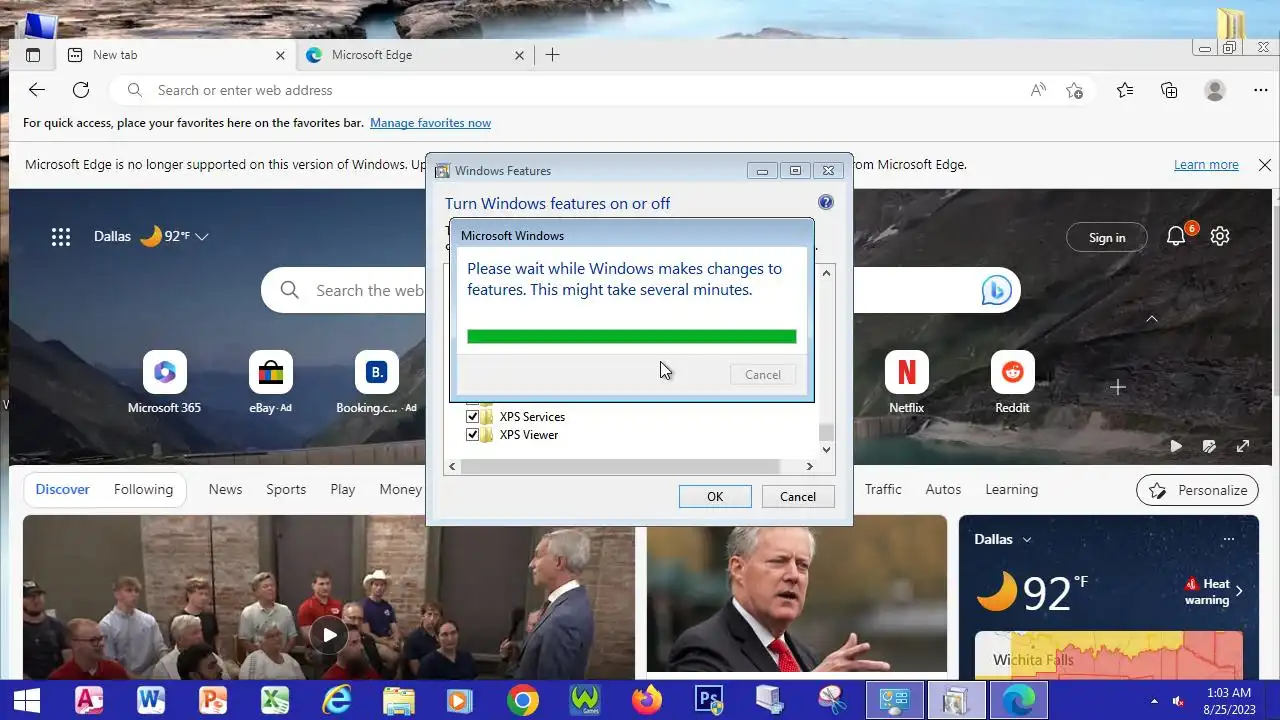The height and width of the screenshot is (720, 1280).
Task: Click the Sign in button
Action: pyautogui.click(x=1107, y=237)
